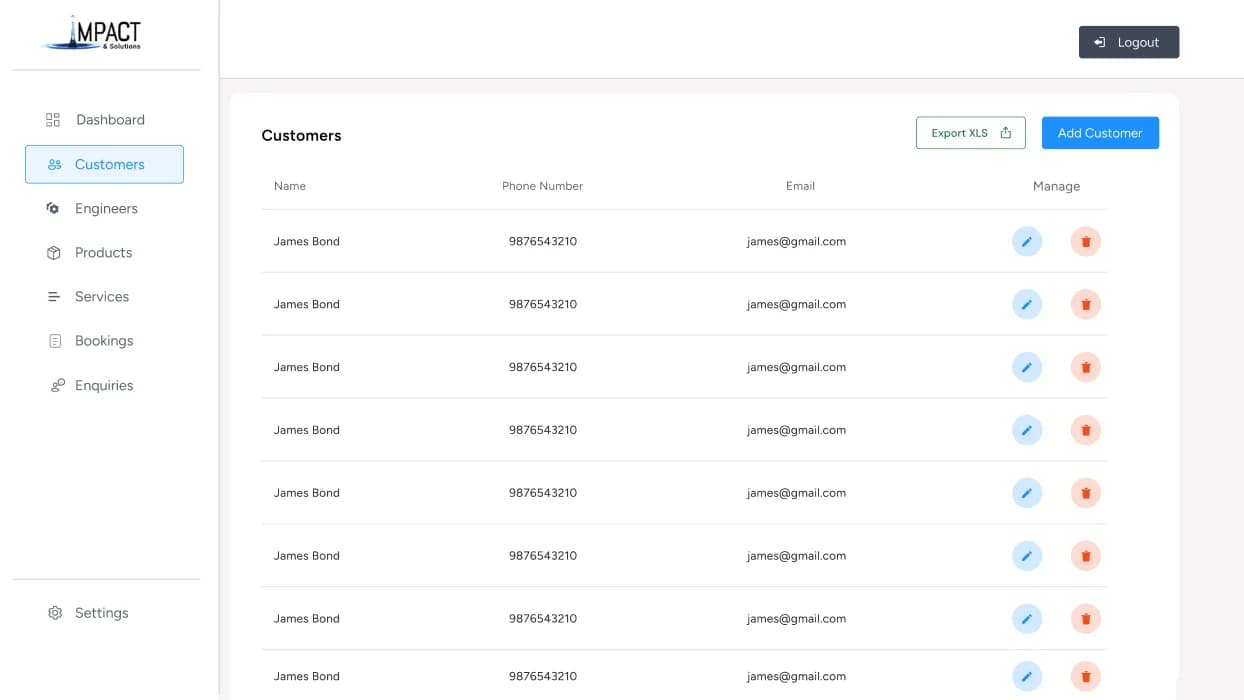This screenshot has height=700, width=1244.
Task: Click phone number 9876543210 in the fifth row
Action: tap(543, 493)
